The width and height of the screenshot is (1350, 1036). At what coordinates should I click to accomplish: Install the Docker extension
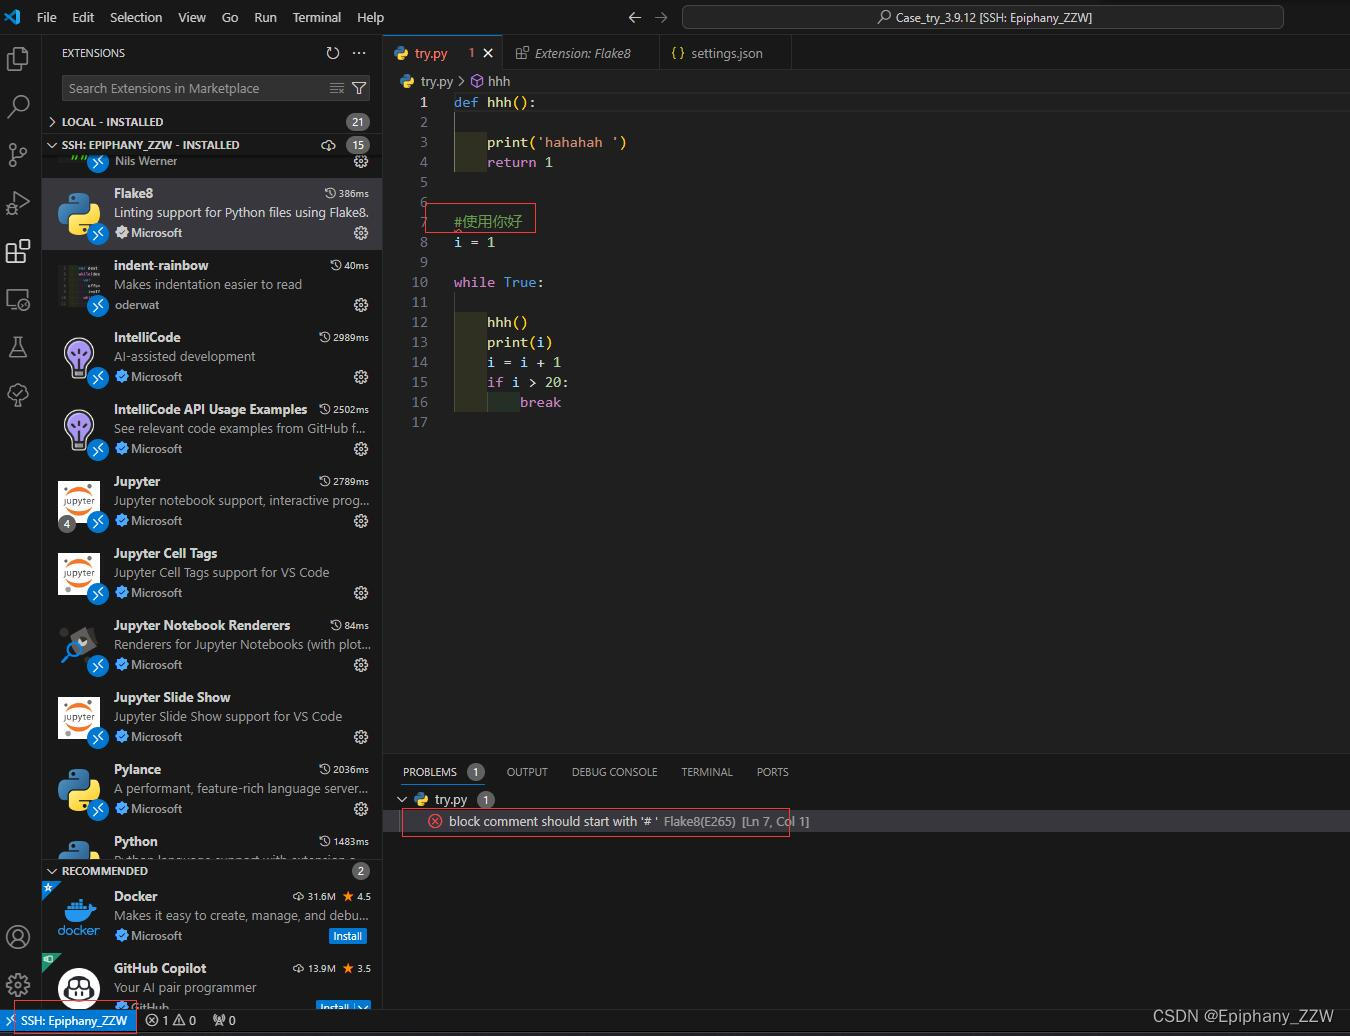click(348, 936)
